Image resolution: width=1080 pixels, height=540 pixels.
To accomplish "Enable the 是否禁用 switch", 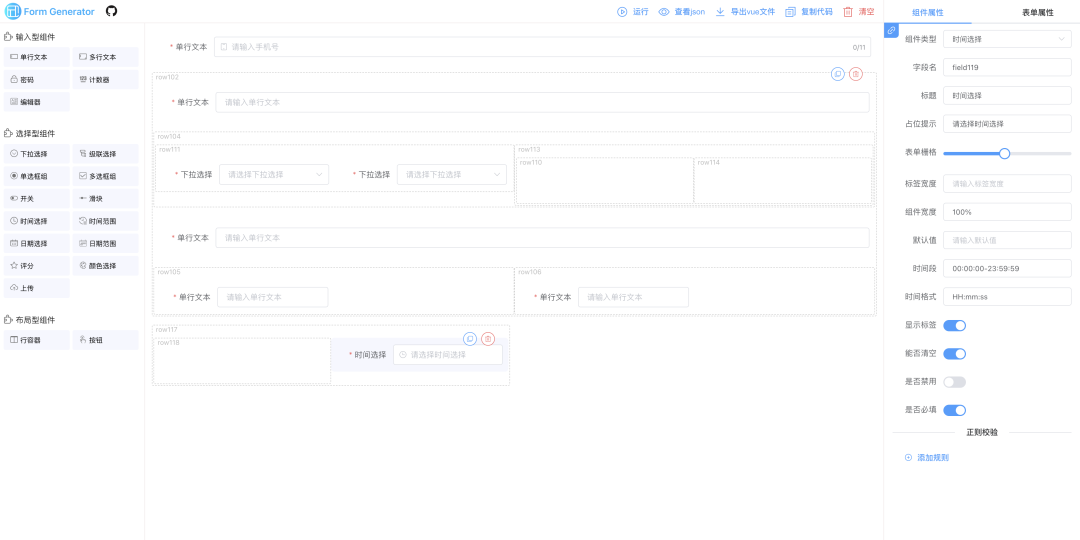I will click(954, 382).
